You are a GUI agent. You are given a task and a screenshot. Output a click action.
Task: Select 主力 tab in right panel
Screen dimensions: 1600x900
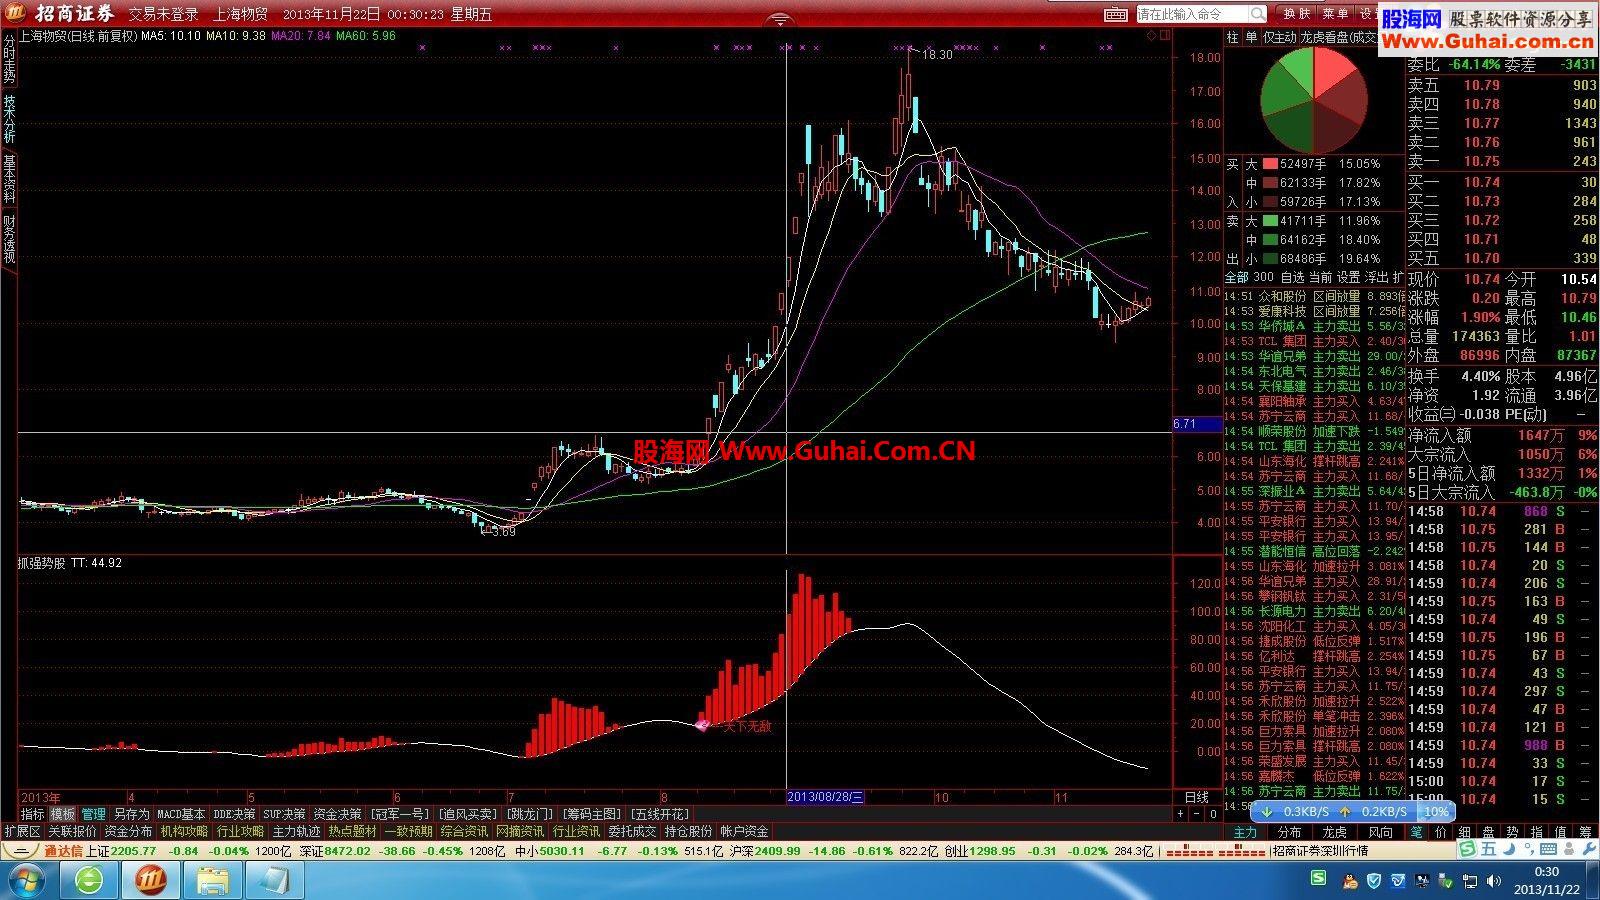(x=1244, y=832)
